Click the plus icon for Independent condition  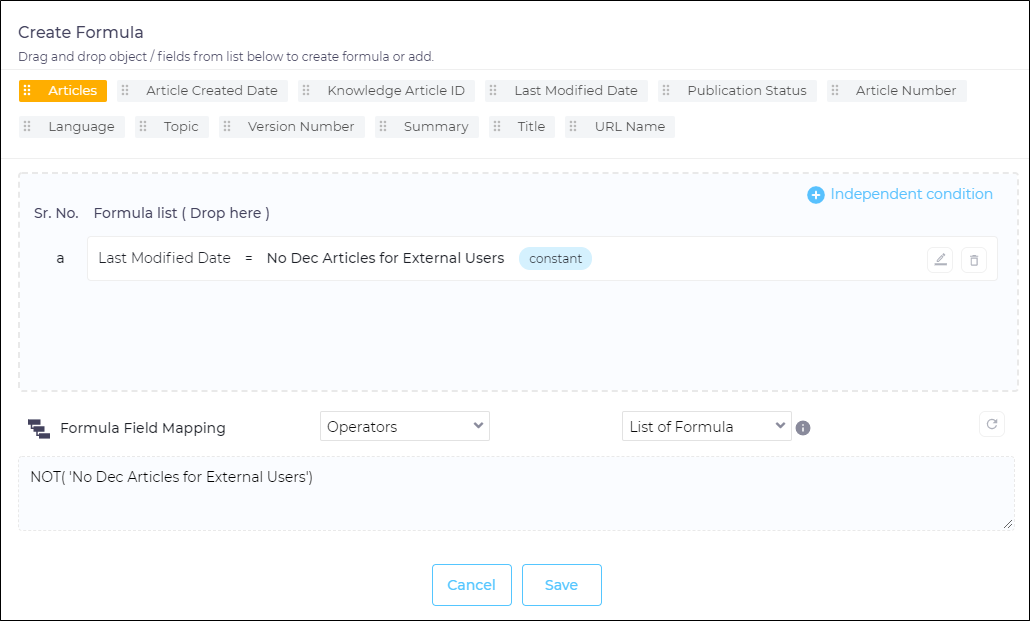pyautogui.click(x=816, y=195)
